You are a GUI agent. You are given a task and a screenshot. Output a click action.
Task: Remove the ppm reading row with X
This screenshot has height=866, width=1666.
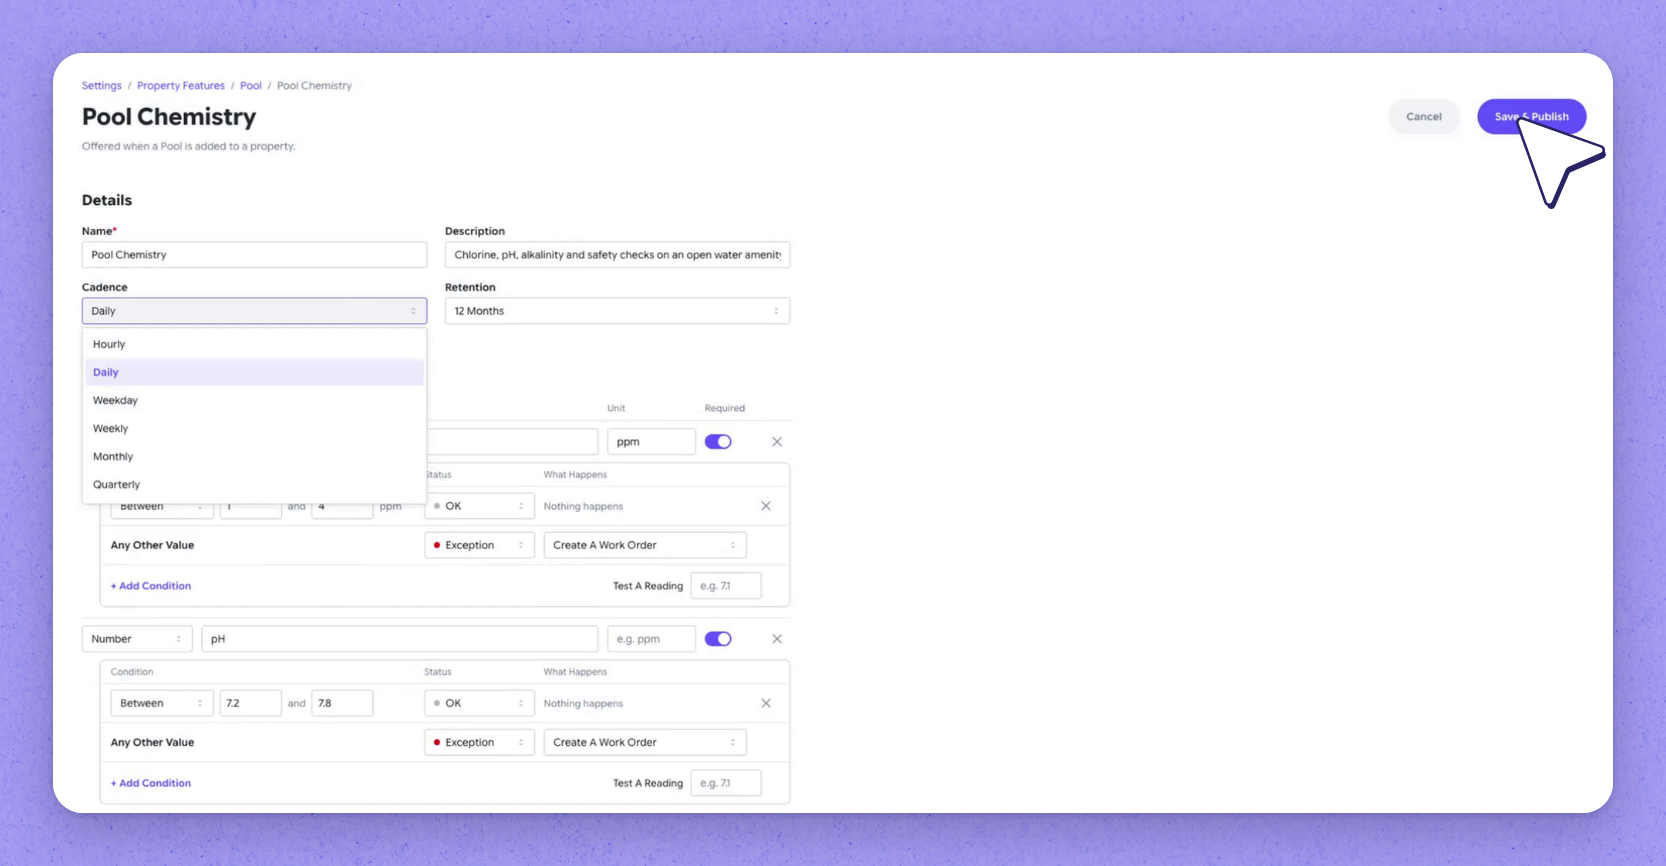tap(777, 442)
